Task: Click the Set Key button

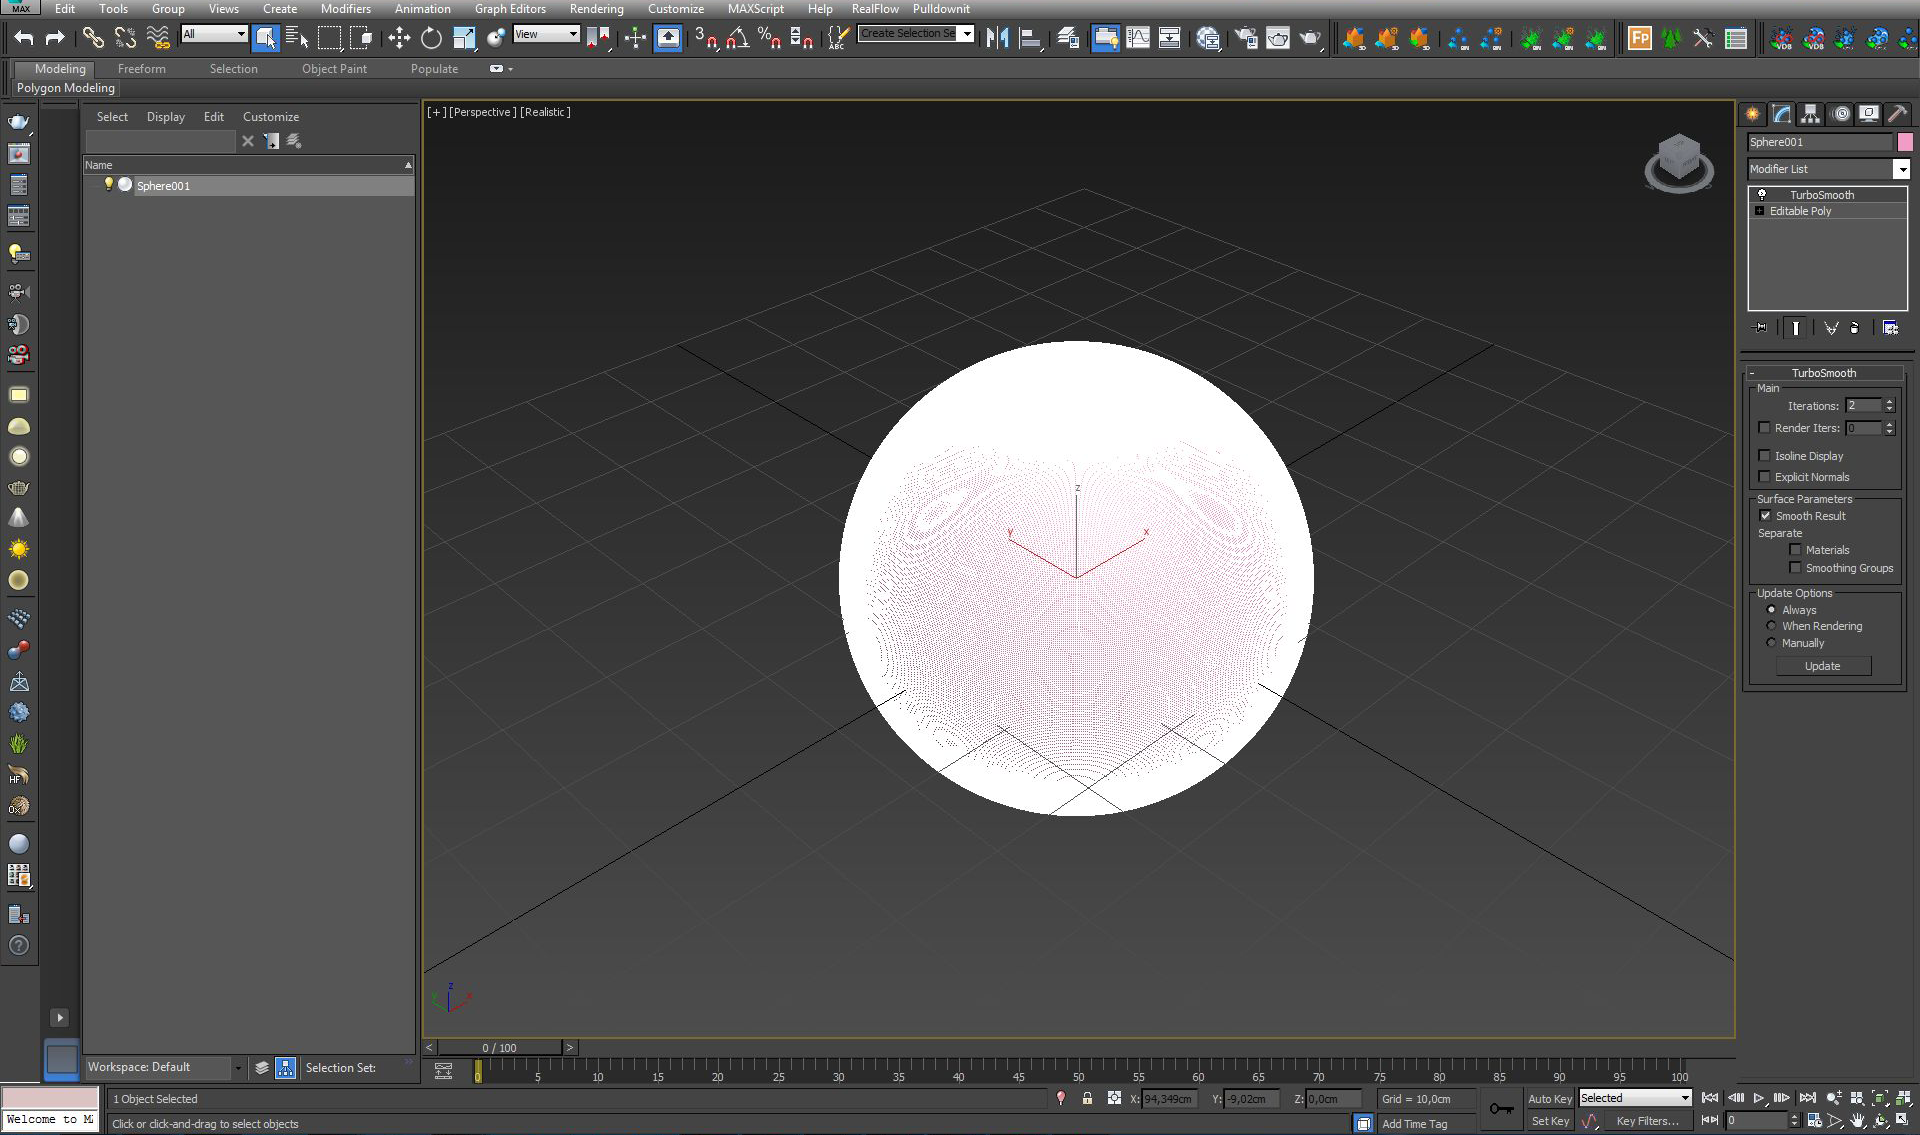Action: coord(1549,1121)
